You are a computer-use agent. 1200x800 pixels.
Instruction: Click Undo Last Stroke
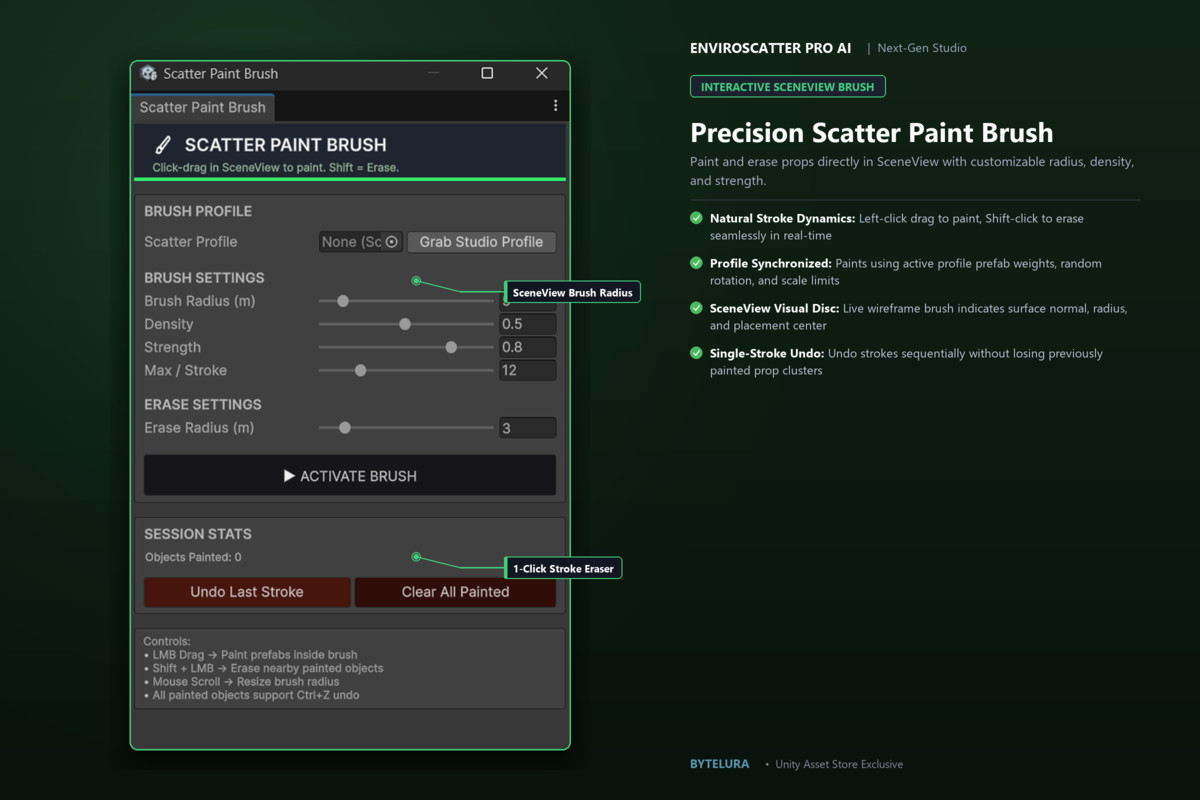(x=247, y=592)
